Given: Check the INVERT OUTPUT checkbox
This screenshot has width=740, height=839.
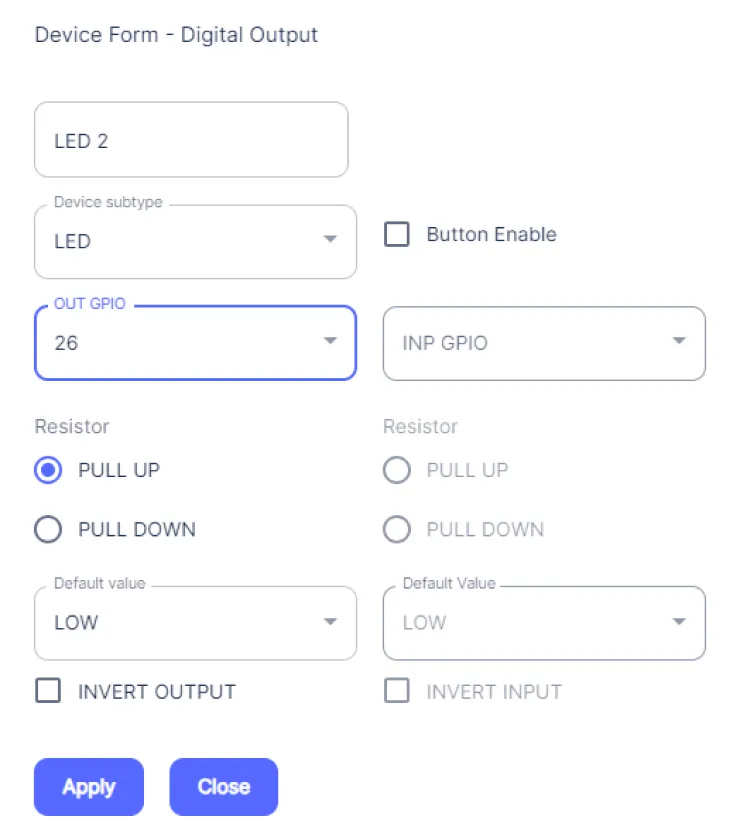Looking at the screenshot, I should (48, 690).
